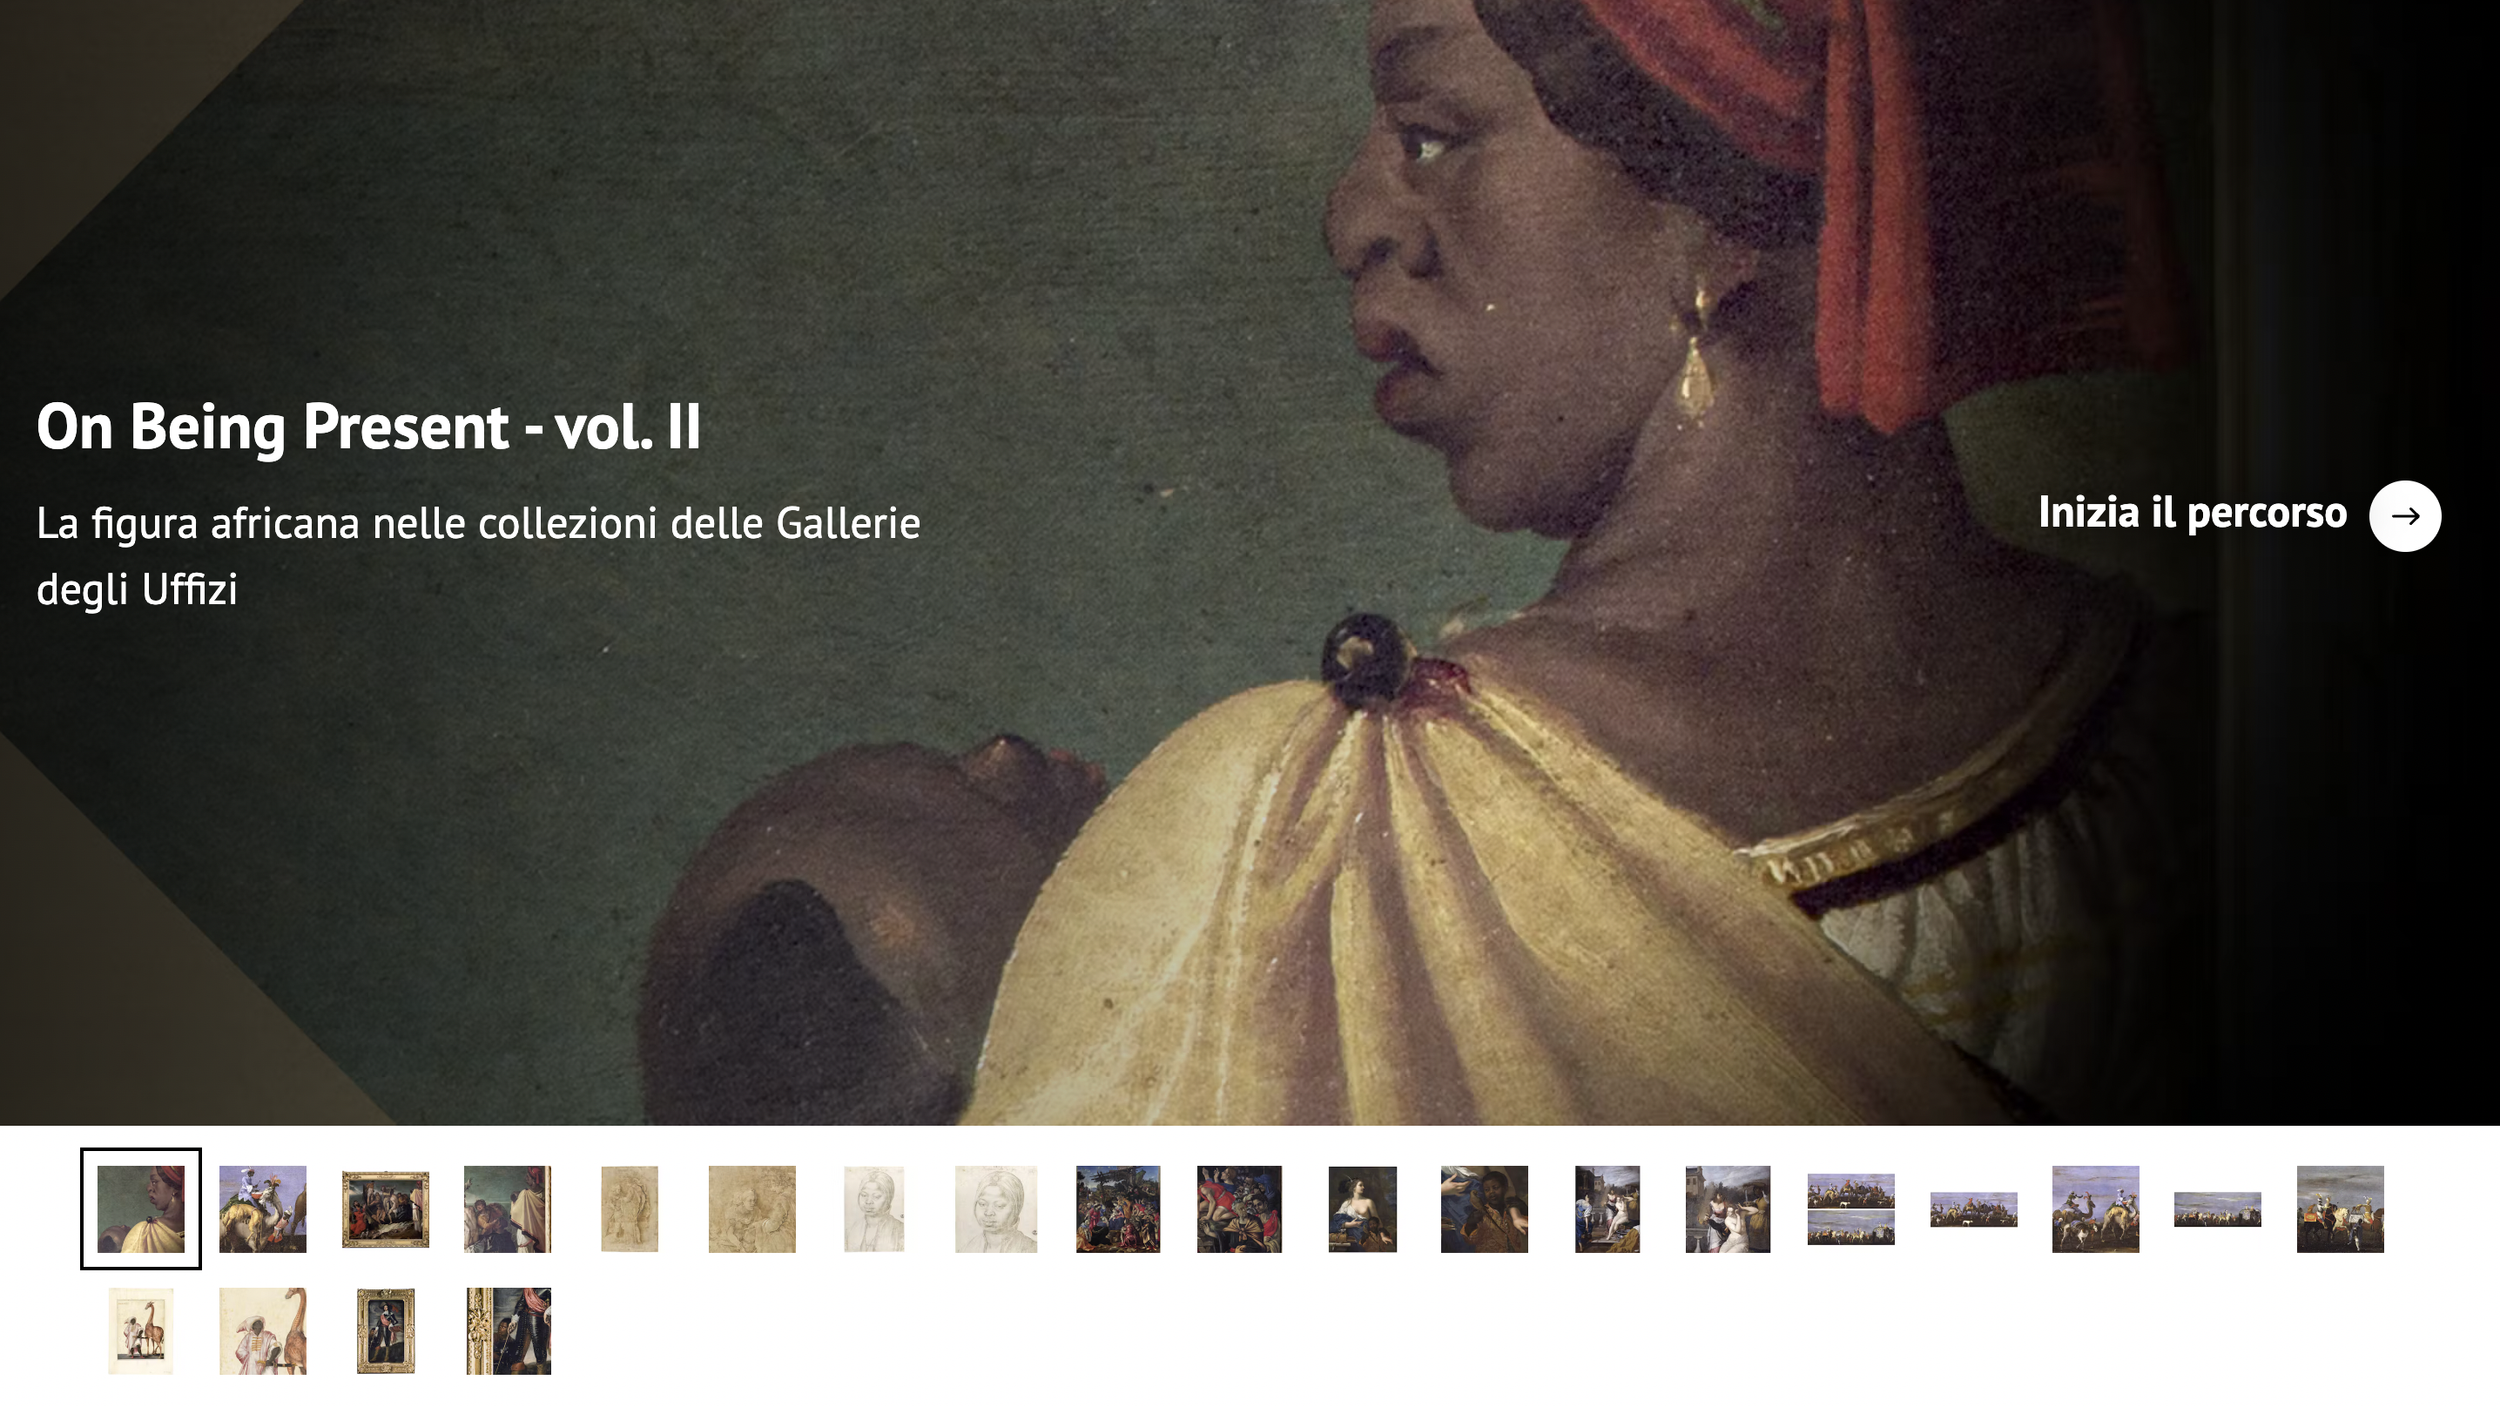The image size is (2500, 1406).
Task: Open the close-up thumbnail of man in white robes
Action: pos(263,1330)
